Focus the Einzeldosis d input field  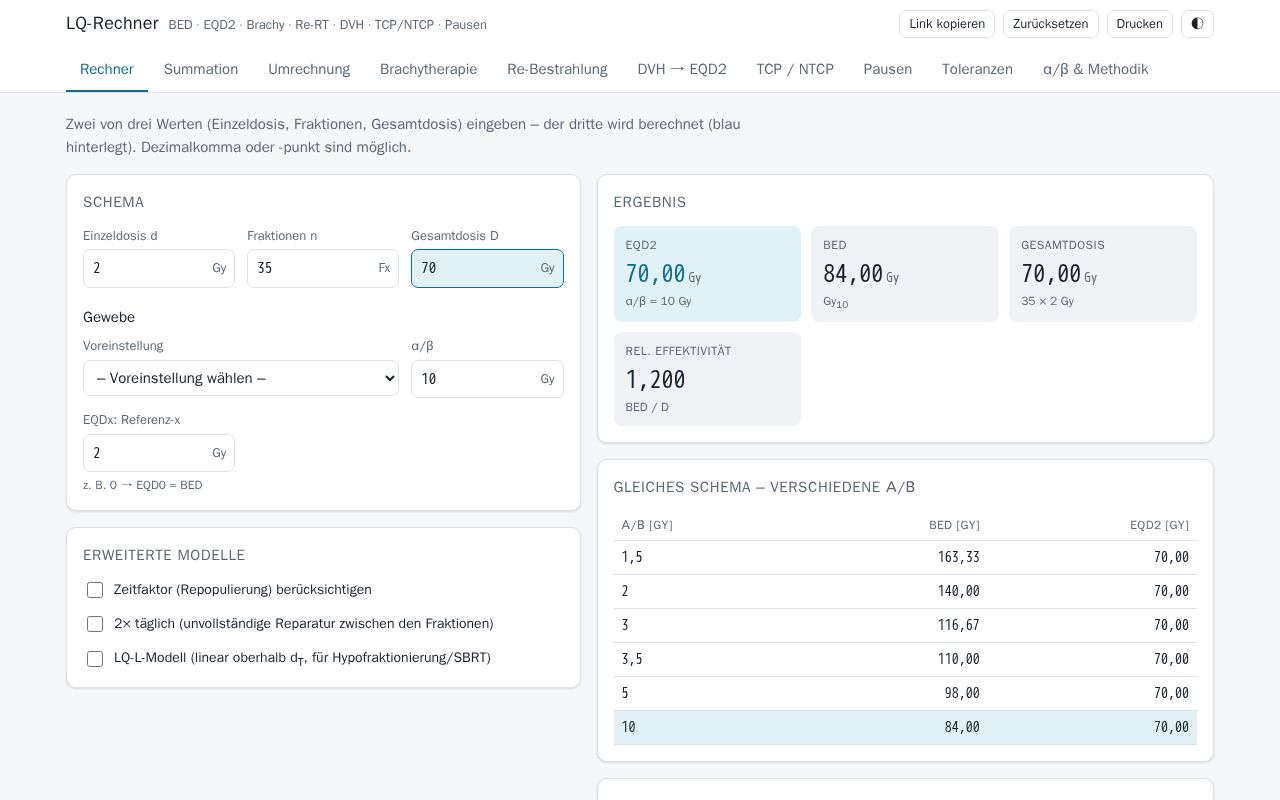[x=159, y=268]
